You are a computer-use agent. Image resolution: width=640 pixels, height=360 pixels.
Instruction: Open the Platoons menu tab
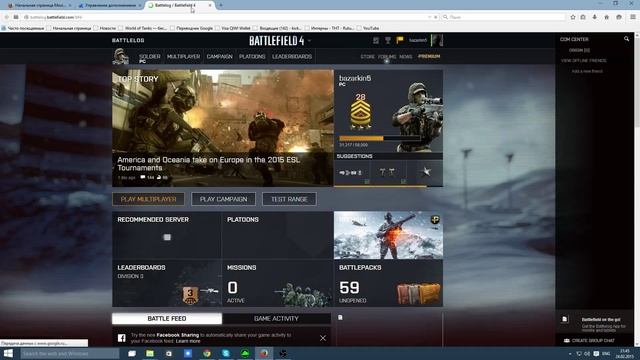[252, 57]
